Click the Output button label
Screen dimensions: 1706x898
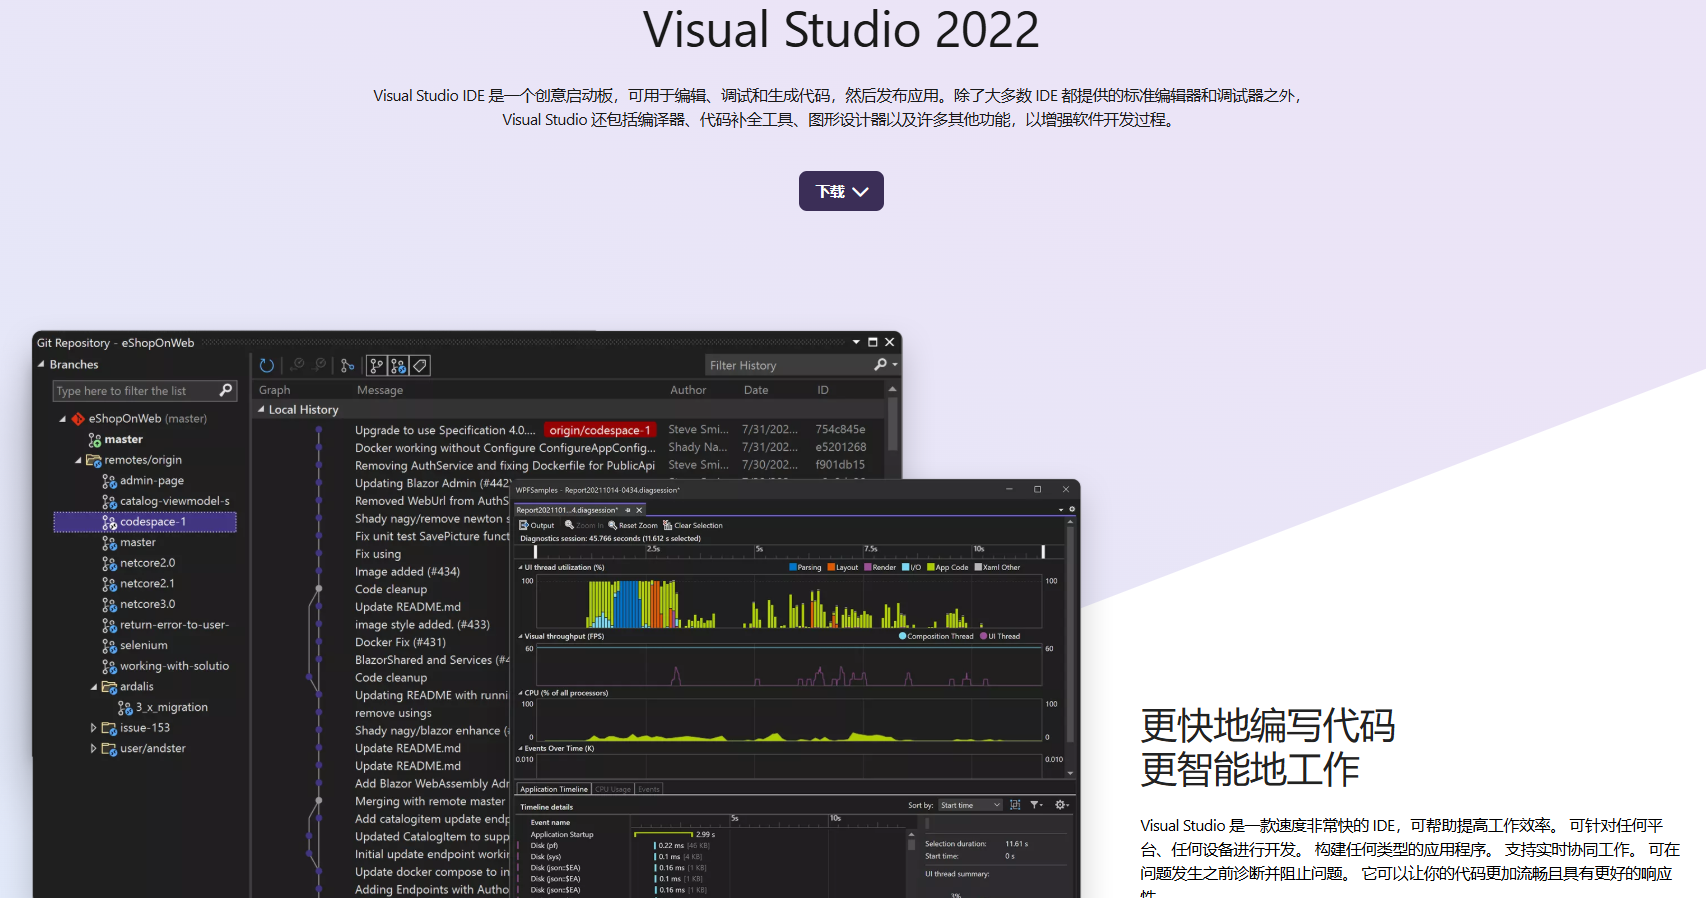pos(542,525)
